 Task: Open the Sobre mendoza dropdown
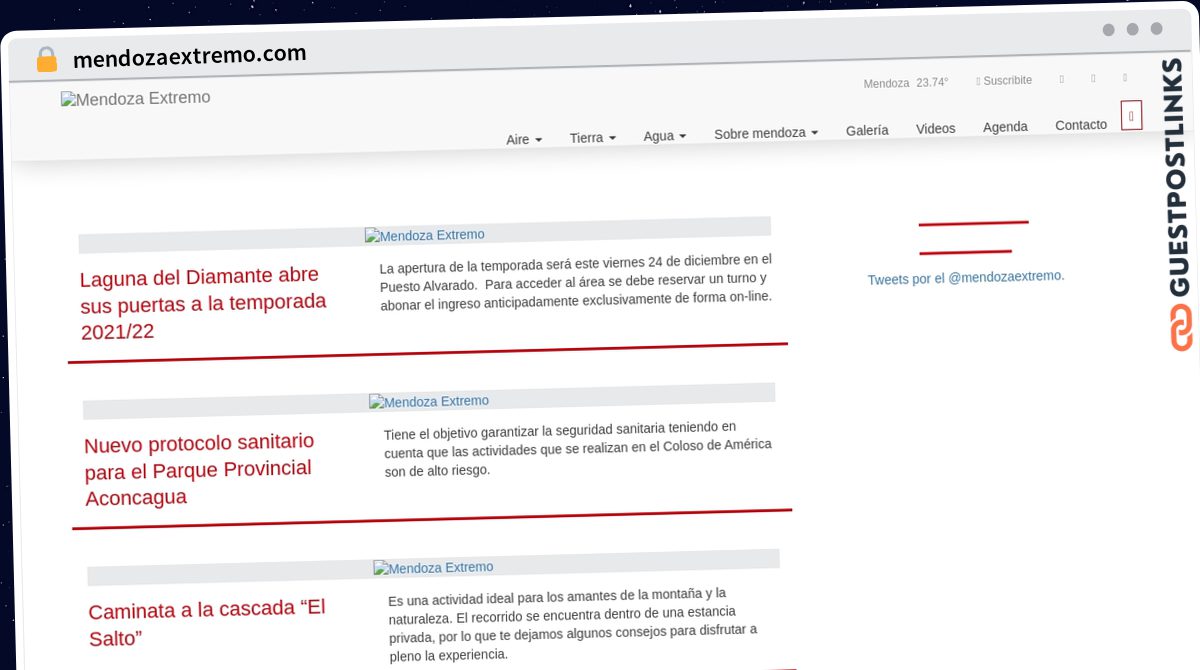pyautogui.click(x=765, y=133)
